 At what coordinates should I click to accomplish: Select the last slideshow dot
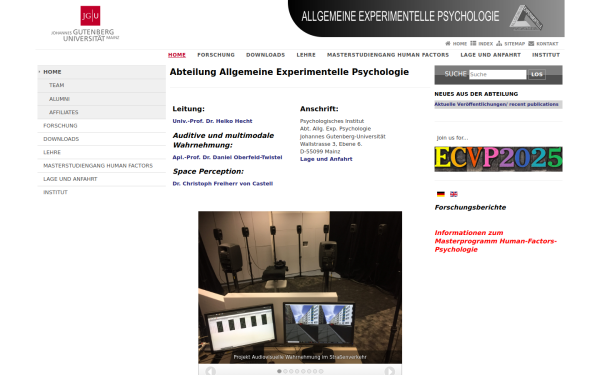coord(321,371)
